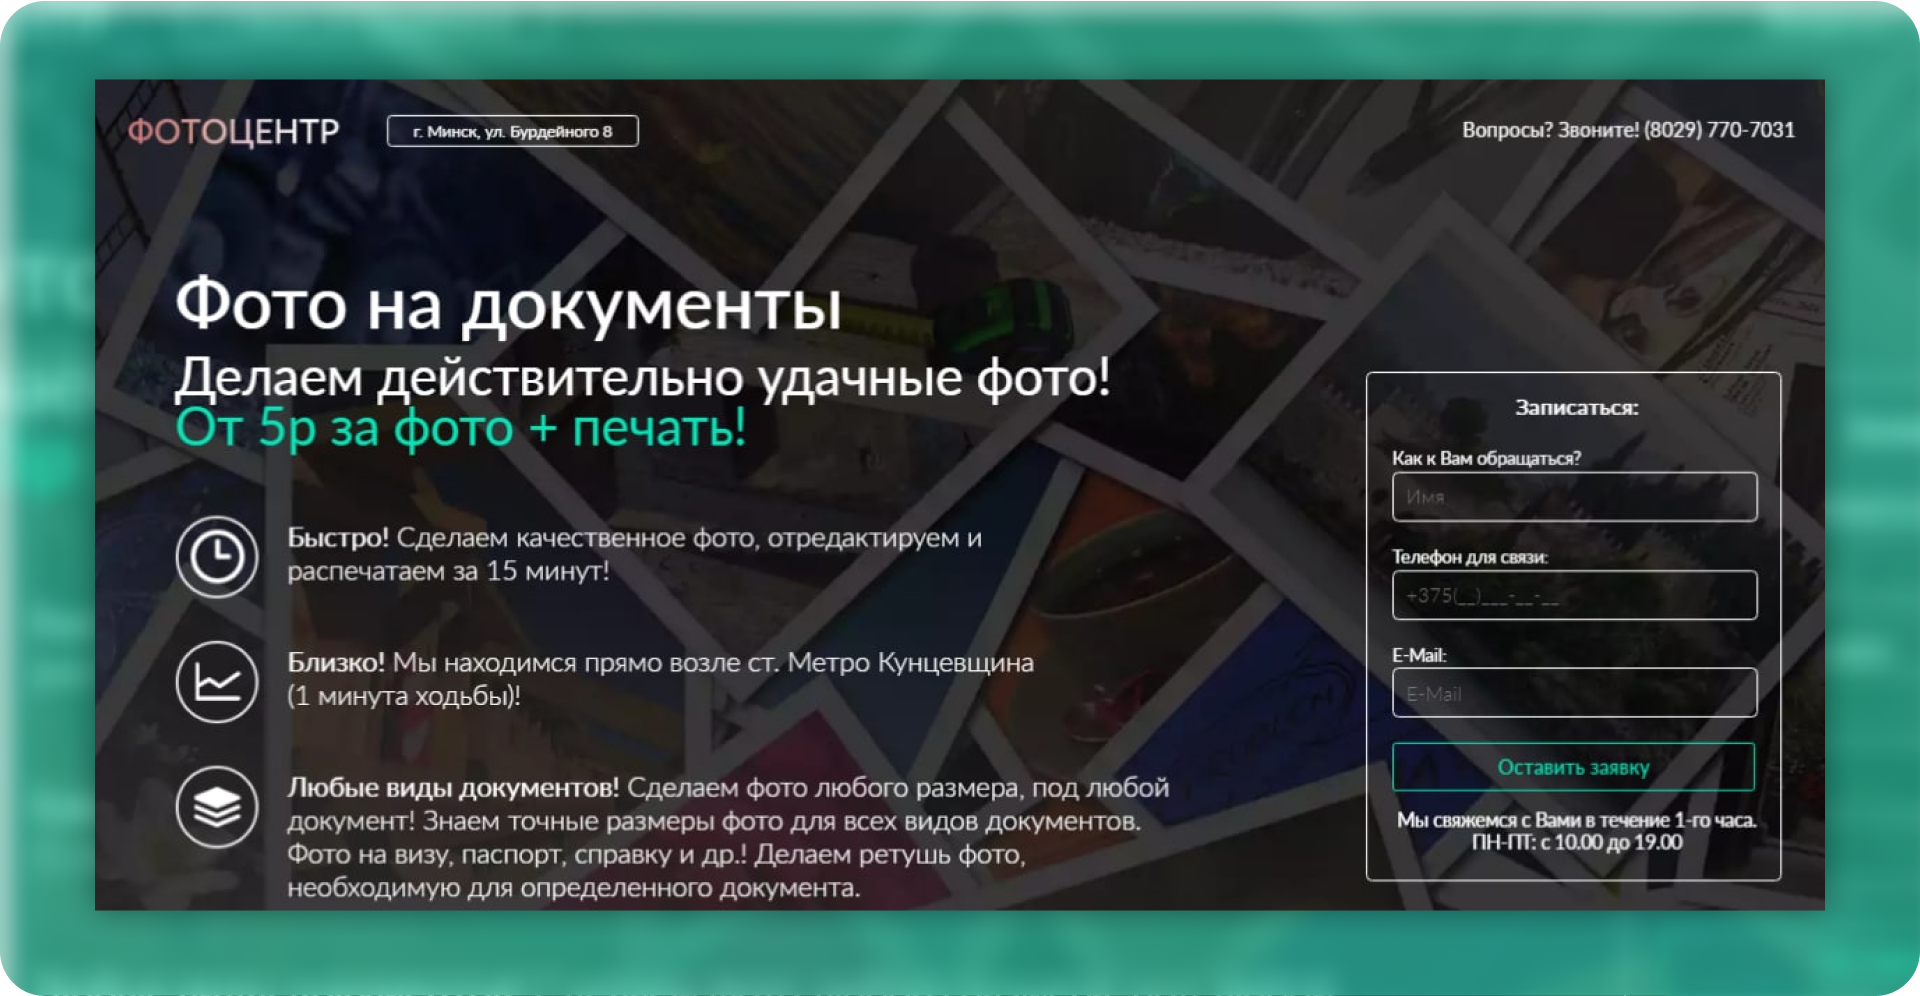Viewport: 1920px width, 996px height.
Task: Click the text От 5р за фото + печать!
Action: point(461,428)
